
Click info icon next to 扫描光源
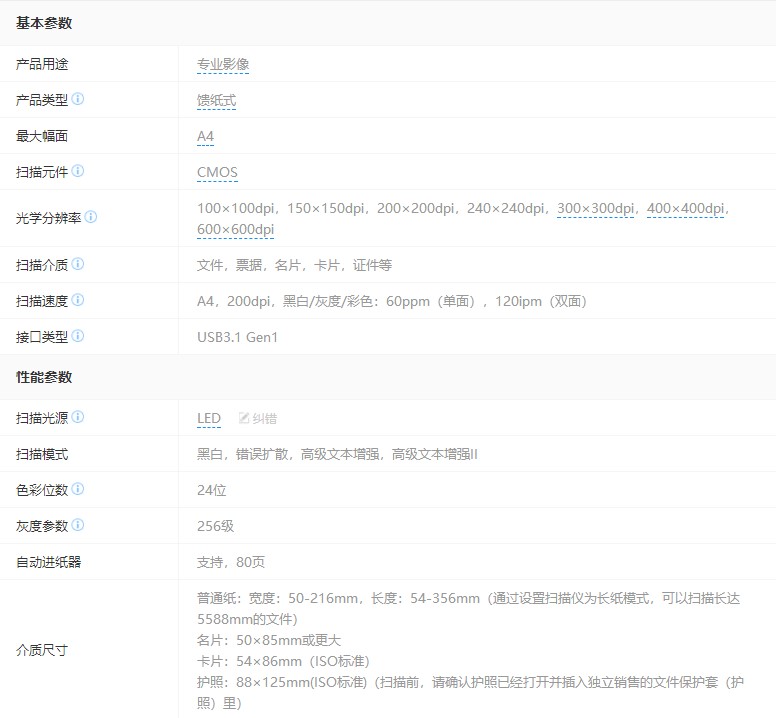click(78, 417)
